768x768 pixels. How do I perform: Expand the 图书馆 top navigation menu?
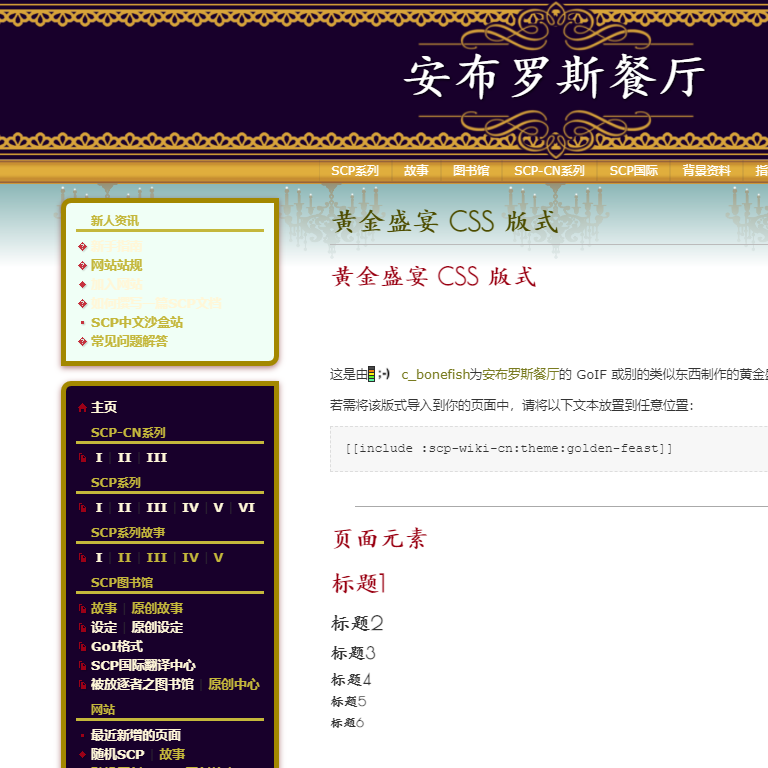coord(471,171)
